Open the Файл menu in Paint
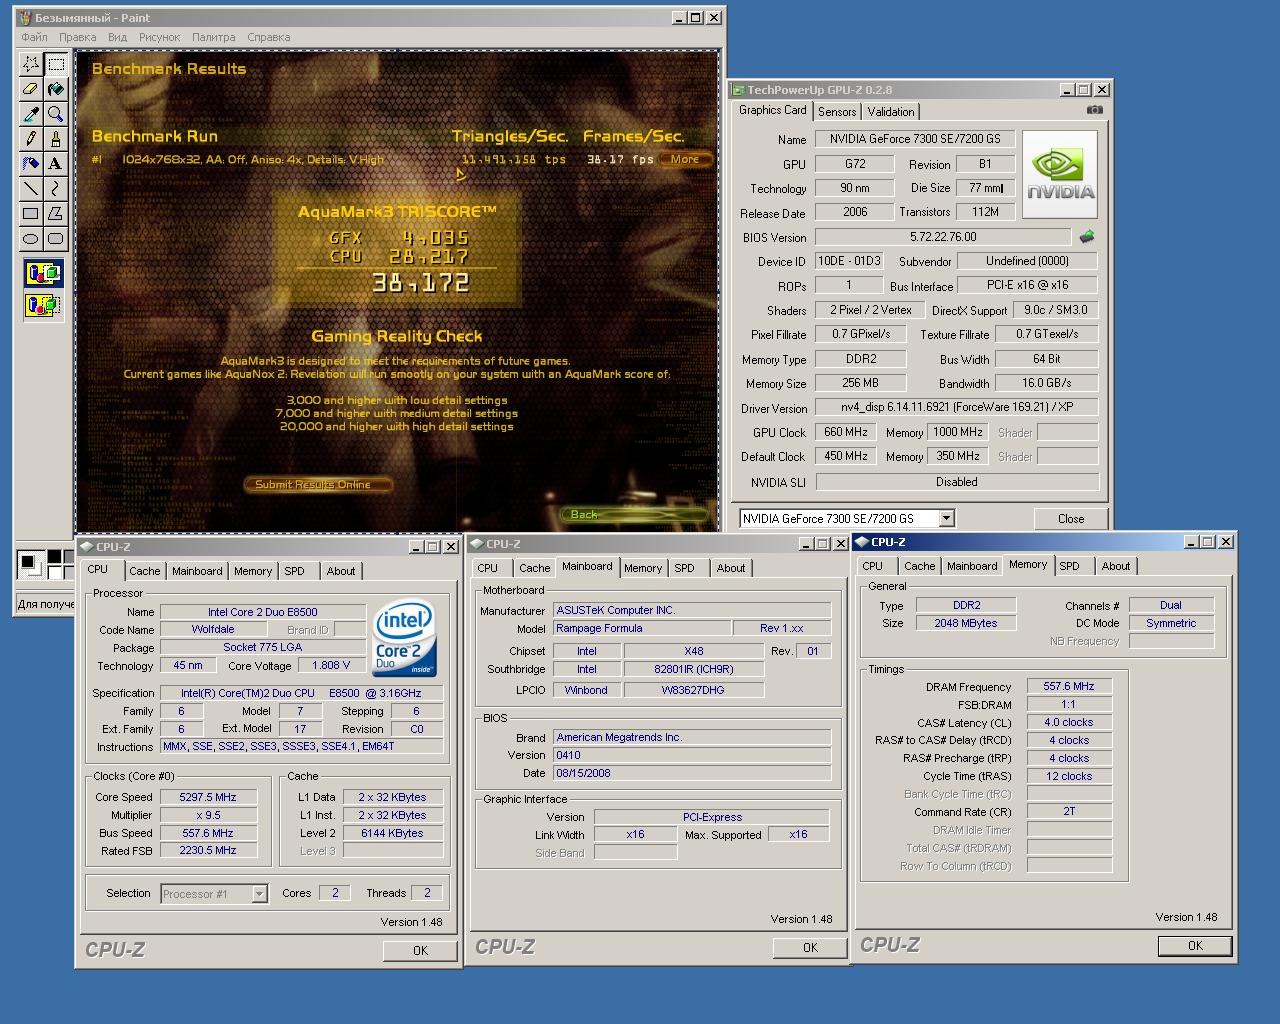1280x1024 pixels. click(x=34, y=37)
